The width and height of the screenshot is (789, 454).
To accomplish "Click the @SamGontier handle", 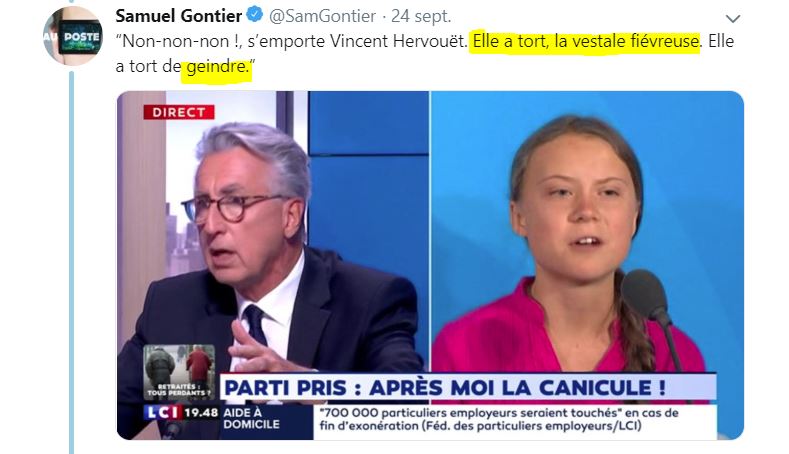I will click(x=323, y=16).
